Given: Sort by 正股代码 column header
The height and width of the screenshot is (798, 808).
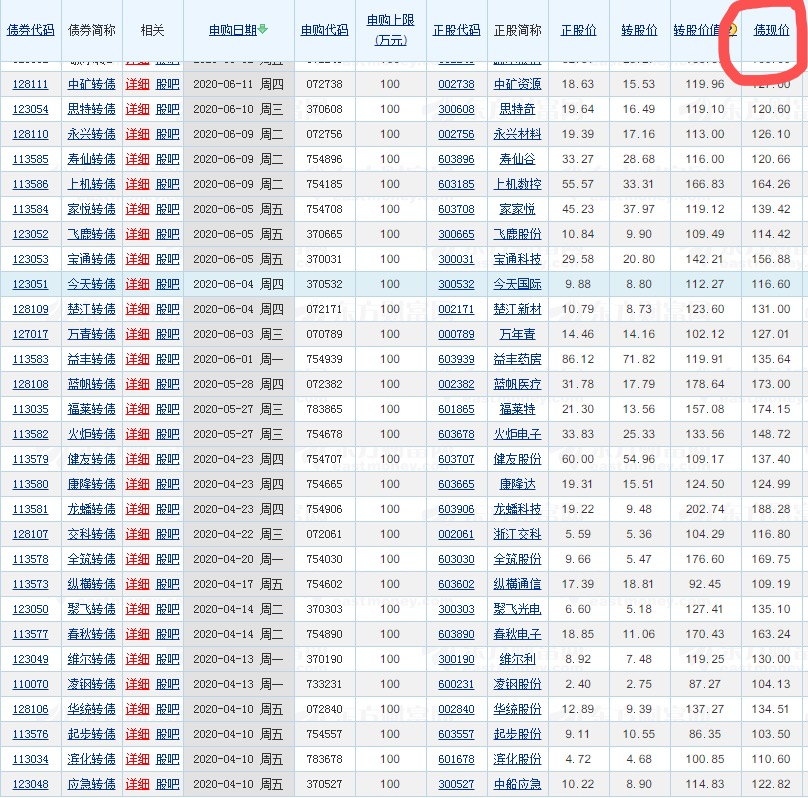Looking at the screenshot, I should coord(457,30).
